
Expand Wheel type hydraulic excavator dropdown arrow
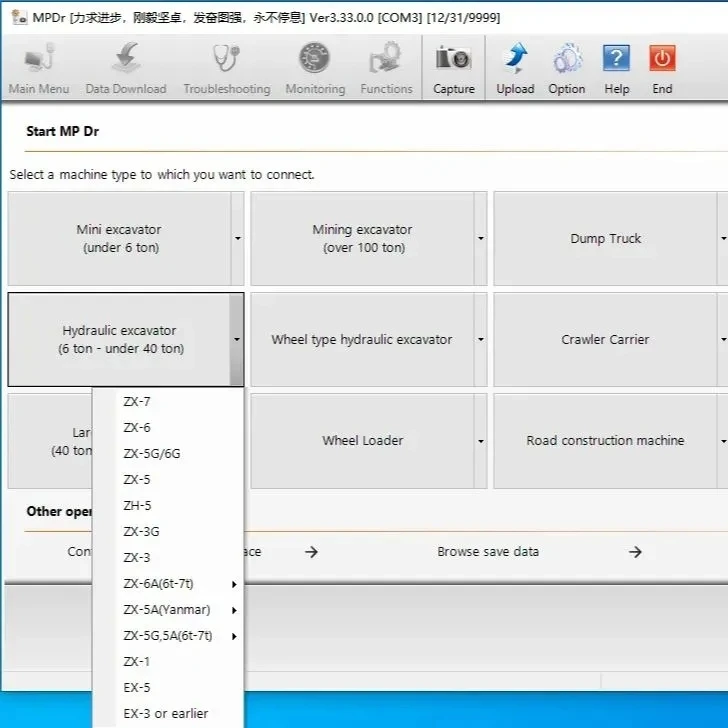point(481,339)
